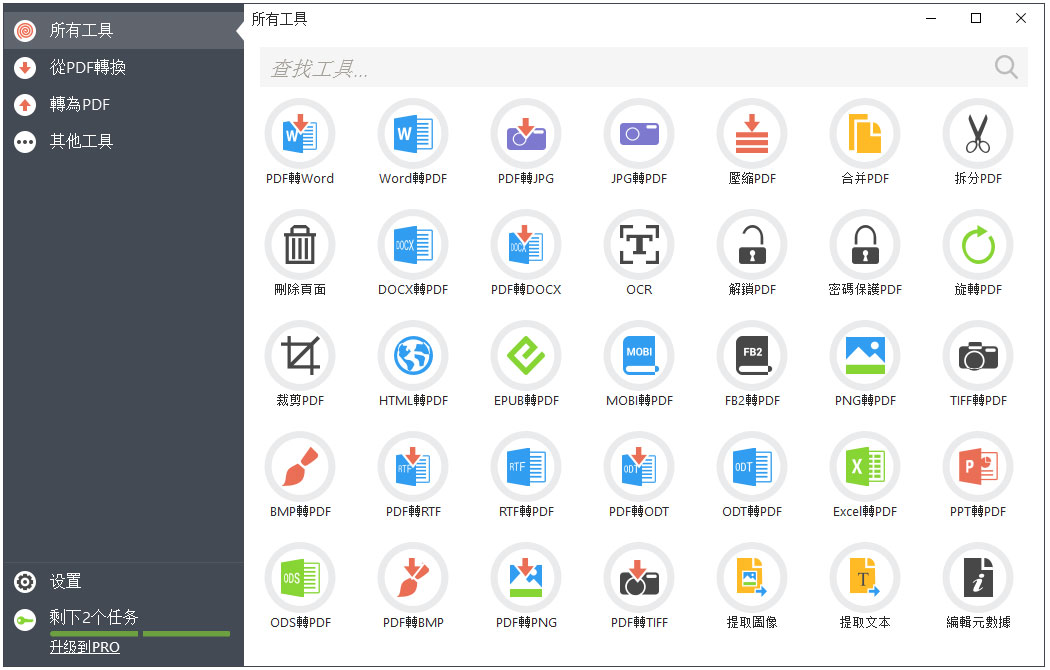1050x670 pixels.
Task: Focus the 查找工具 search field
Action: click(x=644, y=67)
